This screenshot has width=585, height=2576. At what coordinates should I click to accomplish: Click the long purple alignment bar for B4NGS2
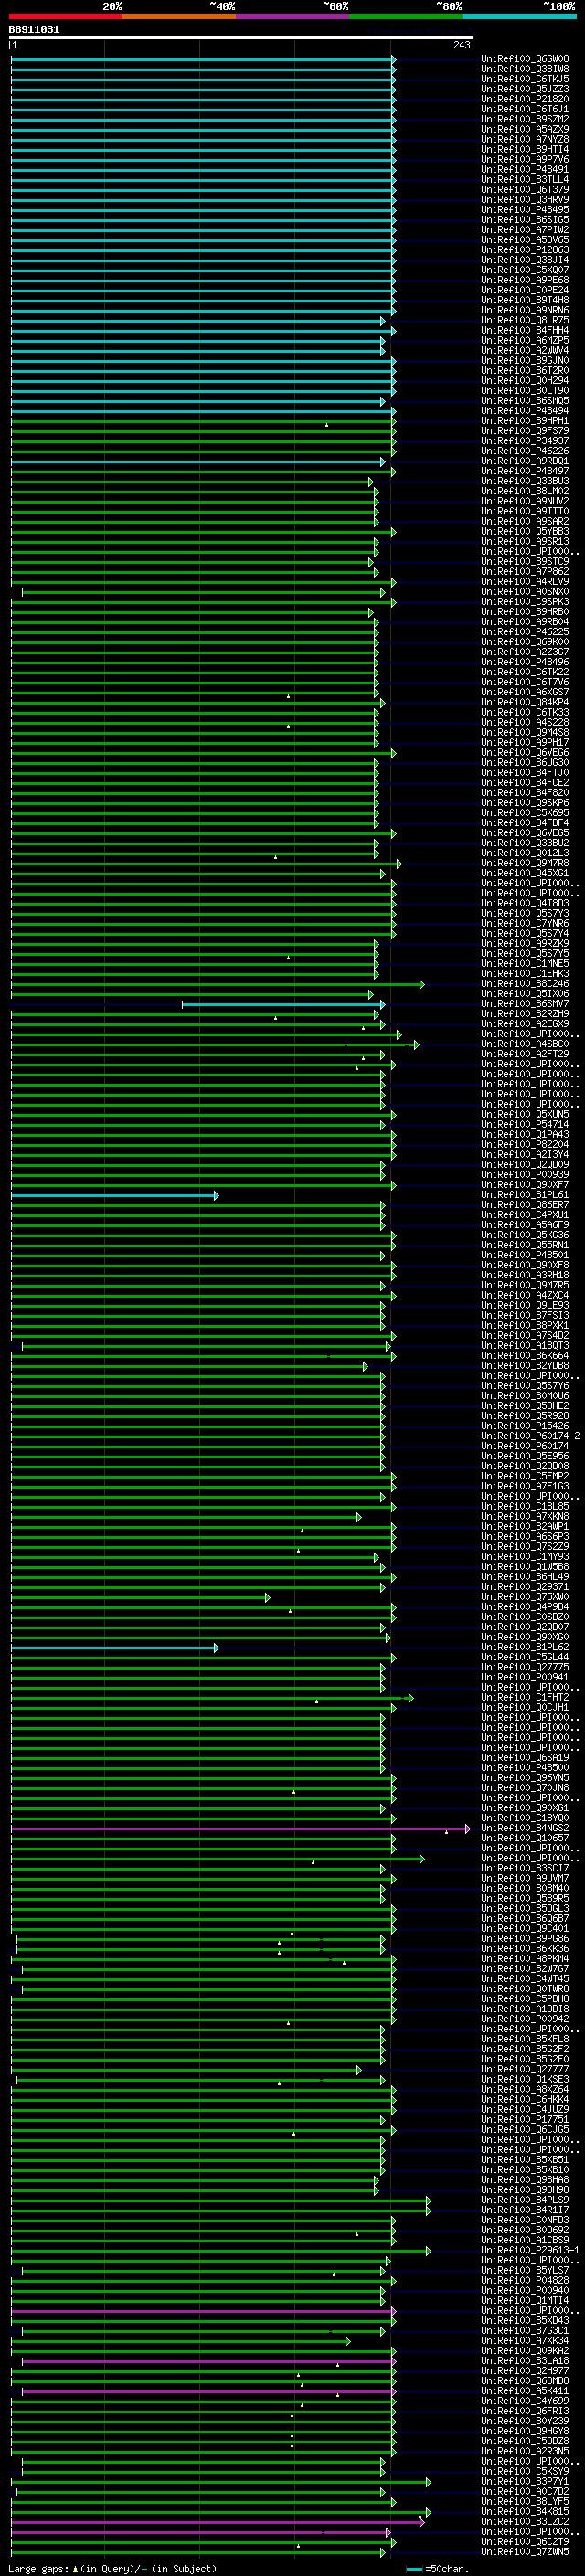[x=240, y=1829]
